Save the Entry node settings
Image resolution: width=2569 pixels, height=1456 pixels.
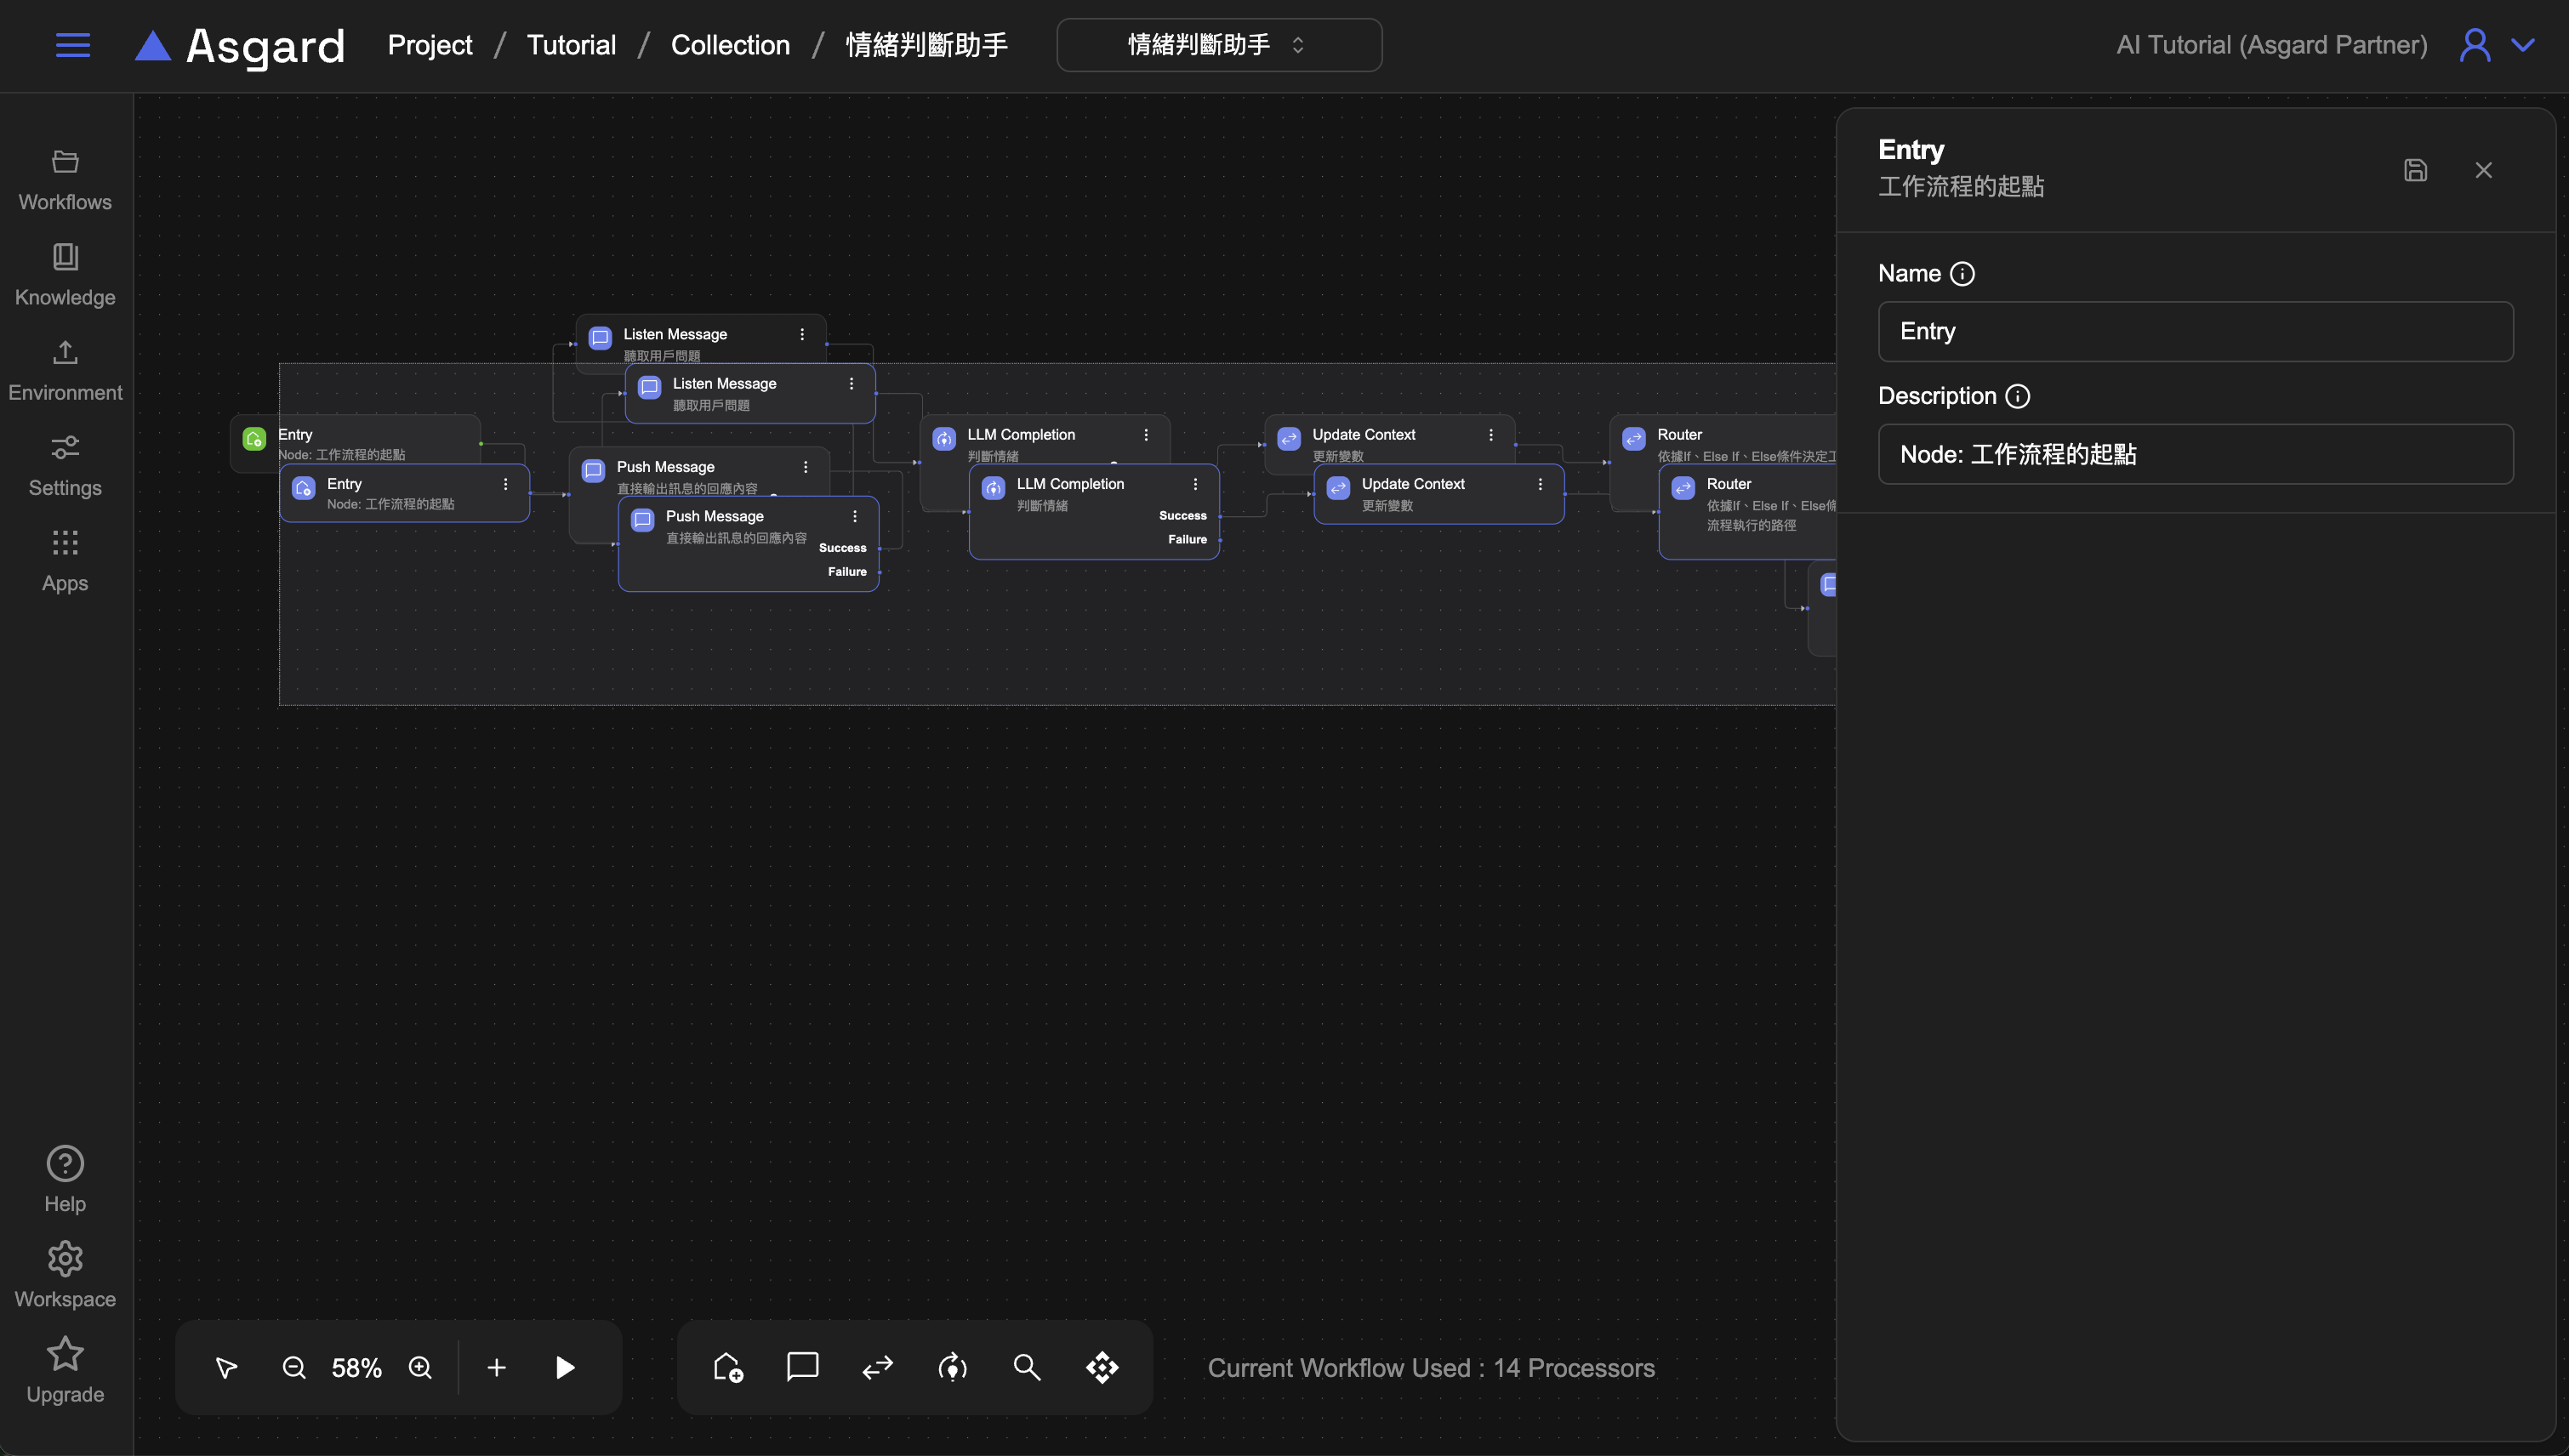(2415, 170)
